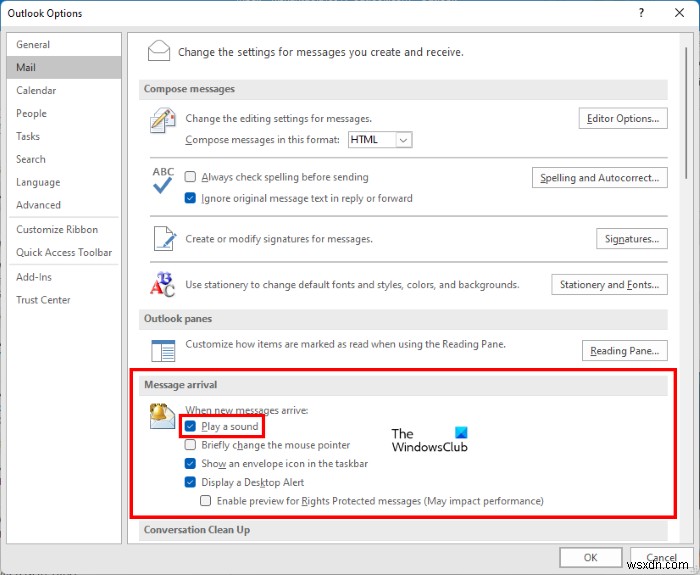This screenshot has height=575, width=700.
Task: Click 'Create or modify signatures for messages.' text
Action: 279,239
